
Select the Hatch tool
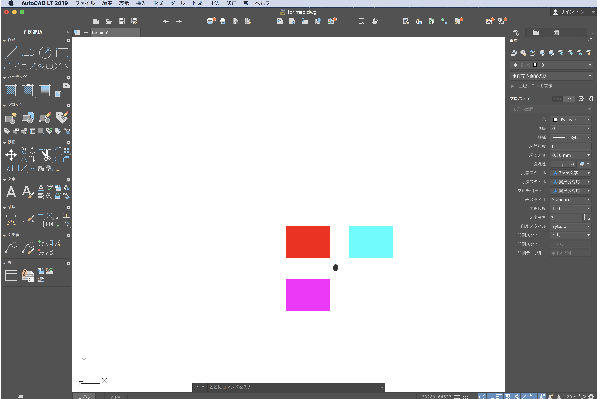[x=11, y=90]
